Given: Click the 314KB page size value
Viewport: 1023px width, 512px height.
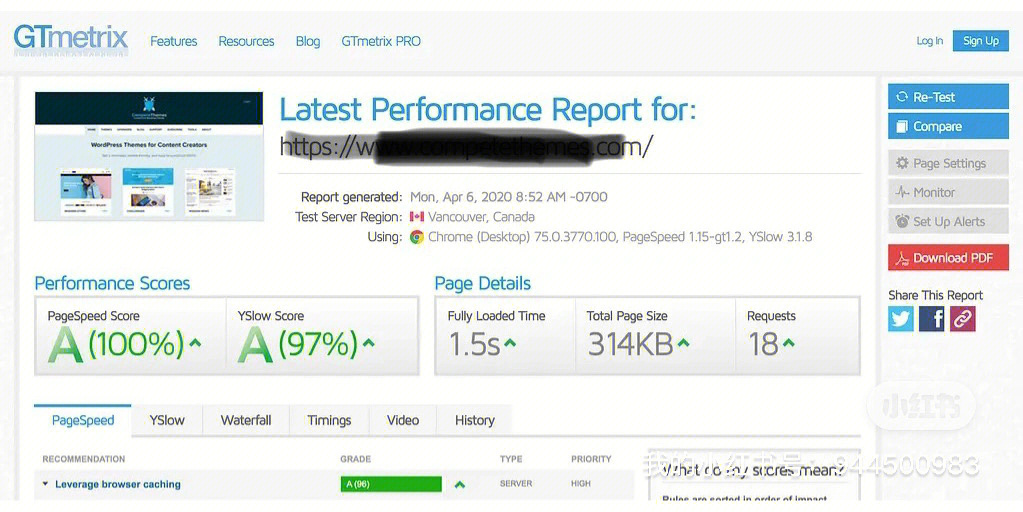Looking at the screenshot, I should click(630, 344).
